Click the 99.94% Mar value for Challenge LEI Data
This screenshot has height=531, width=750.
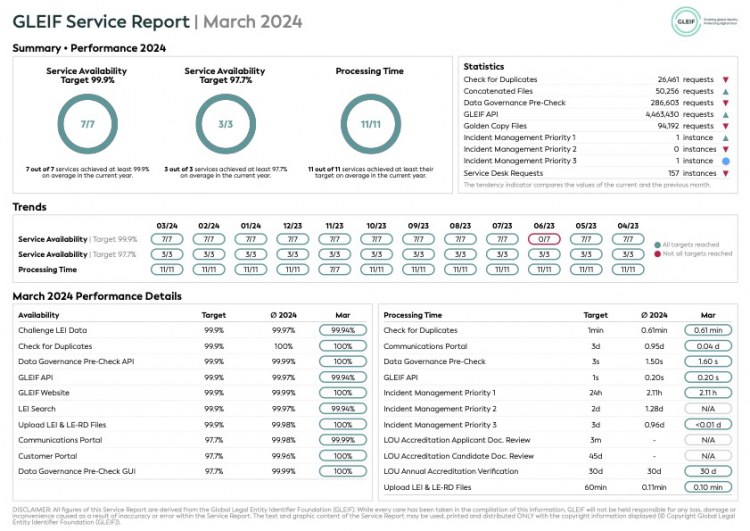[343, 330]
